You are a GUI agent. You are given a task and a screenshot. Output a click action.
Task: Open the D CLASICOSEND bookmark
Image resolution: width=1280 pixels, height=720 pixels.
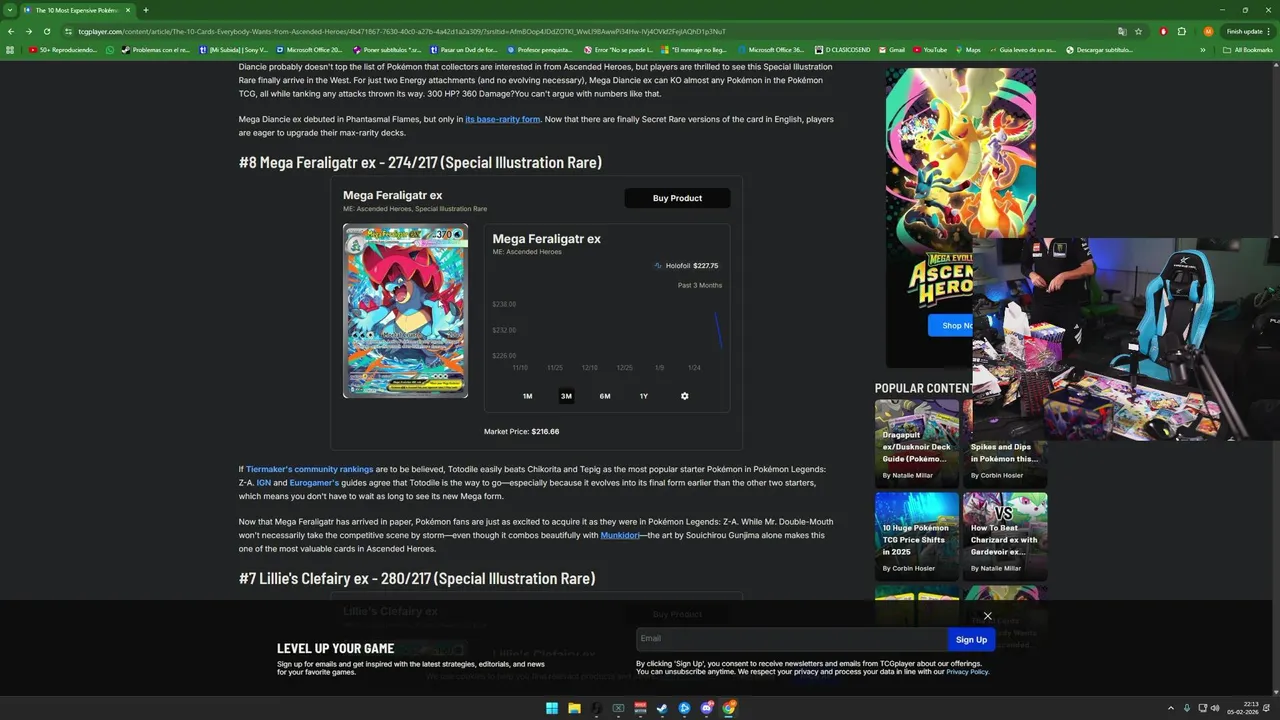843,49
